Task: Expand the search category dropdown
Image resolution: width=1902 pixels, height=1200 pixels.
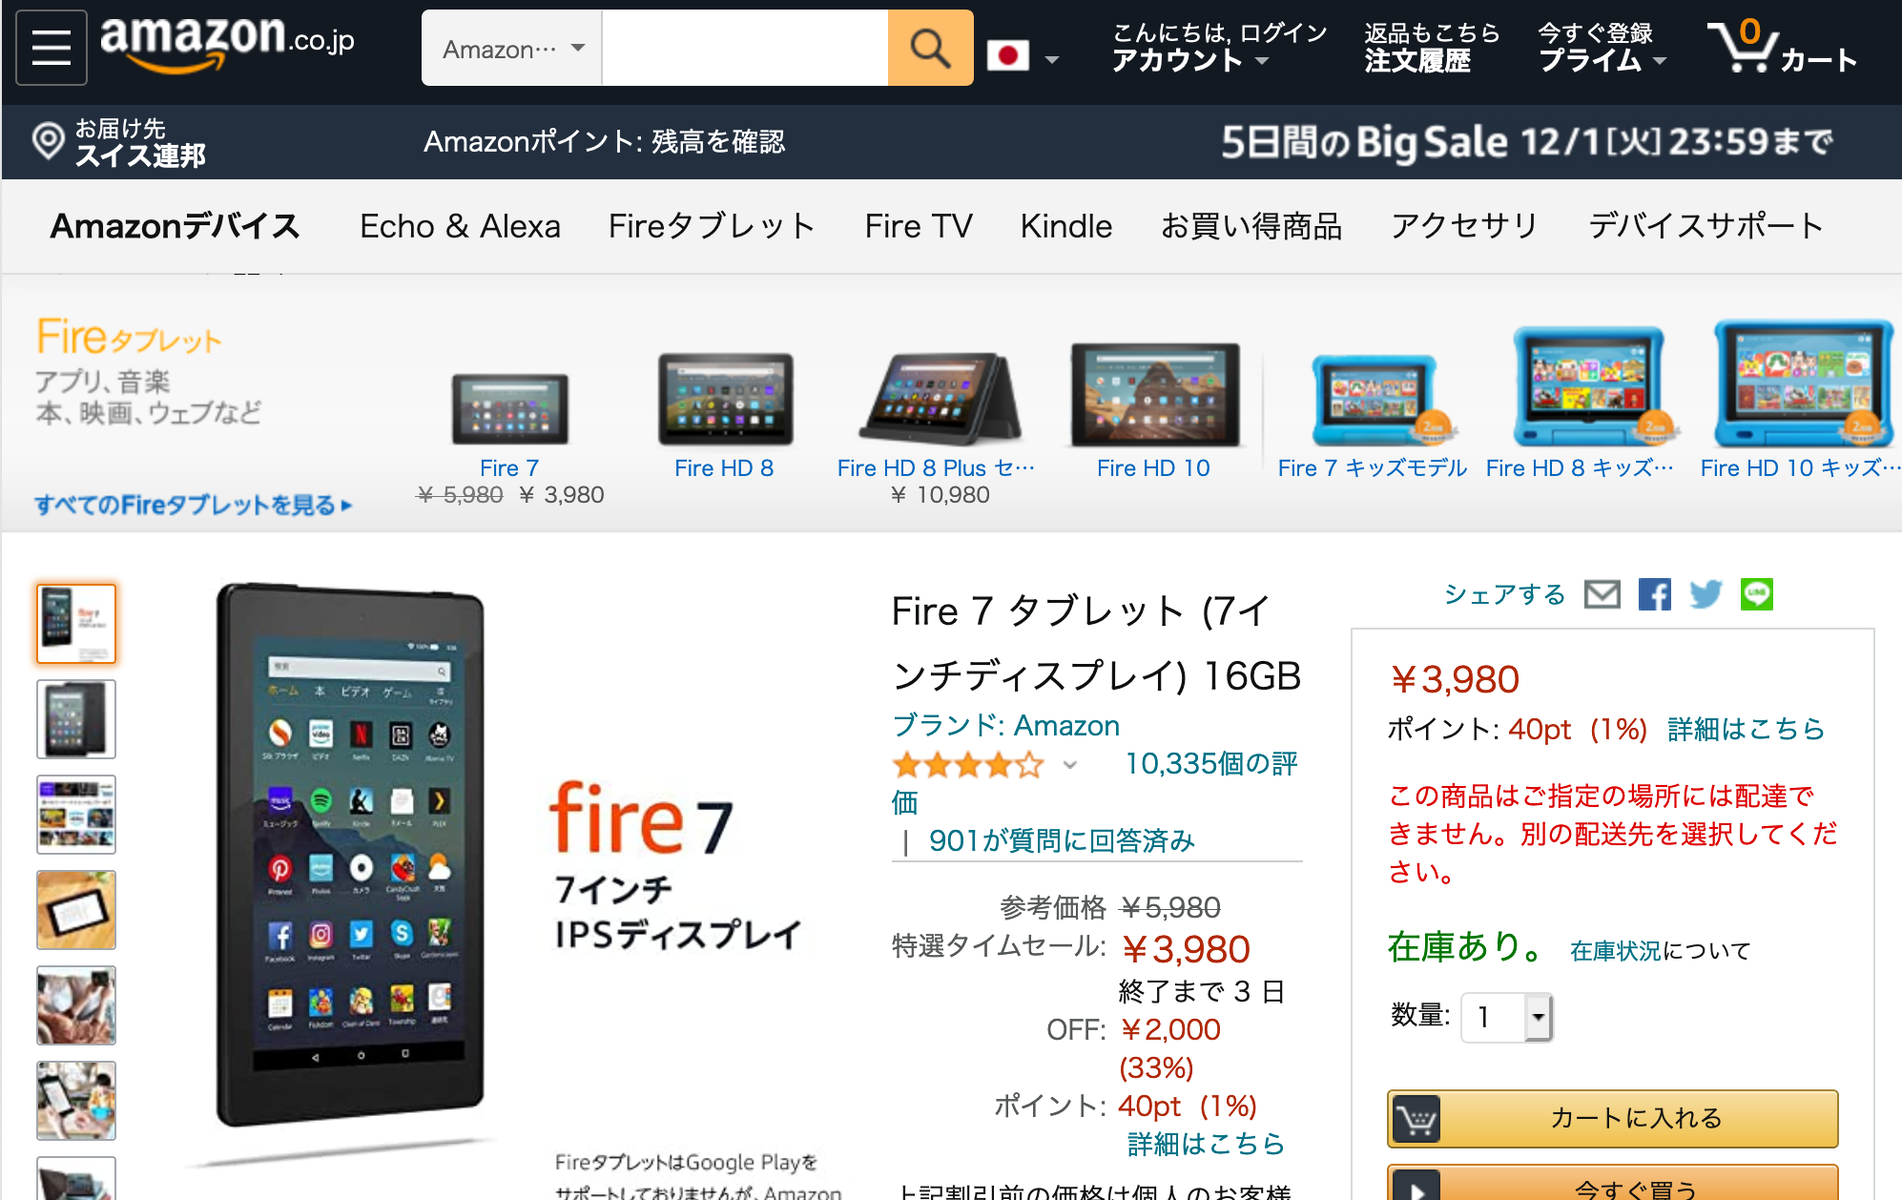Action: (x=512, y=48)
